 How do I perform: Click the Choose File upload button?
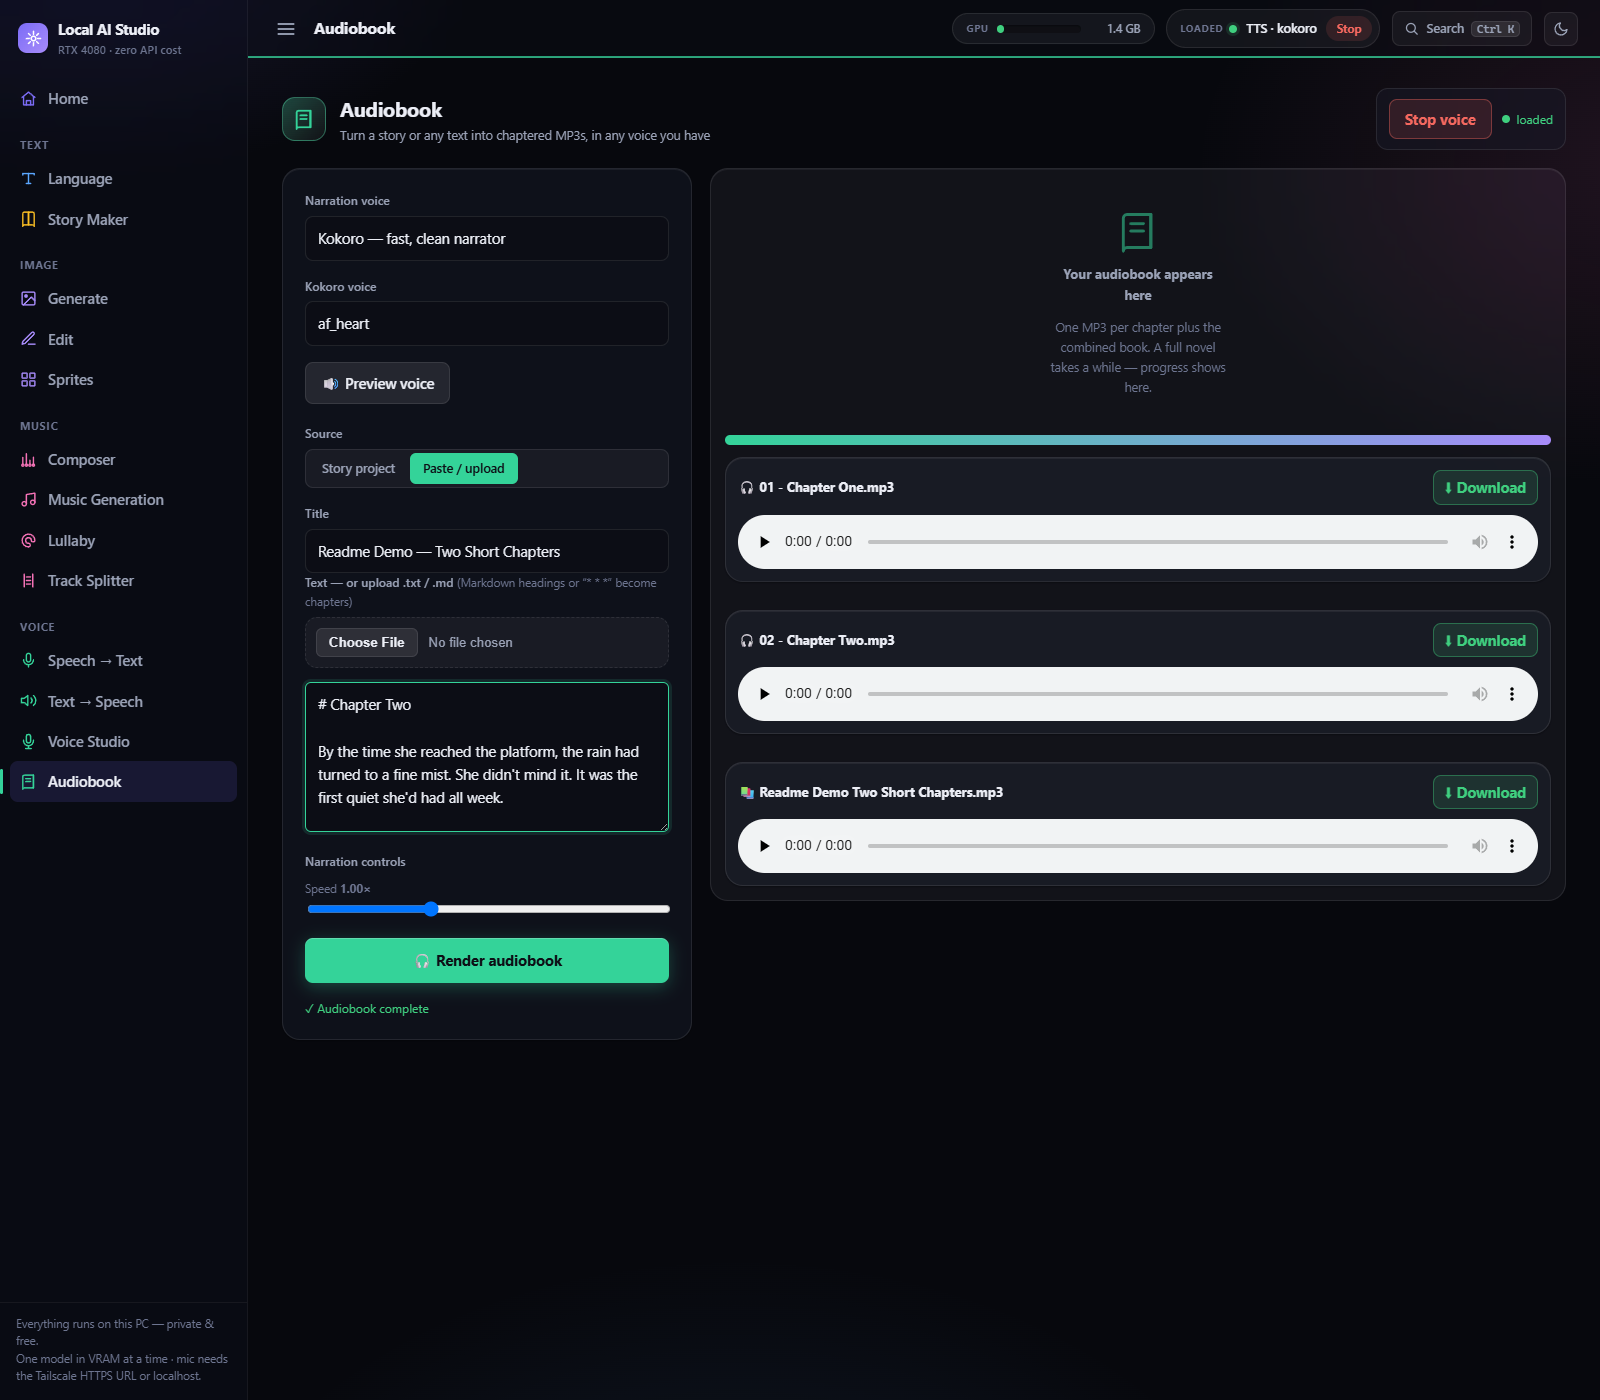point(367,642)
